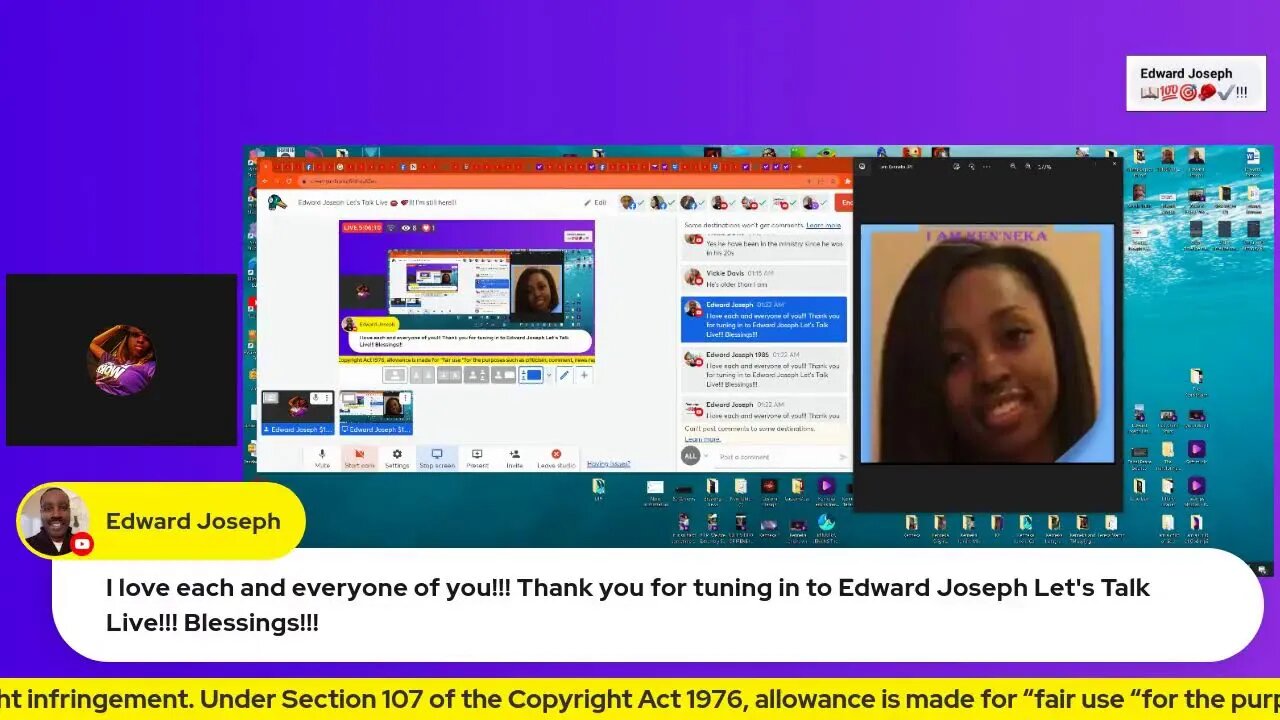Screen dimensions: 1280x720
Task: Click the Edward Joseph 1985 comment
Action: pyautogui.click(x=764, y=369)
